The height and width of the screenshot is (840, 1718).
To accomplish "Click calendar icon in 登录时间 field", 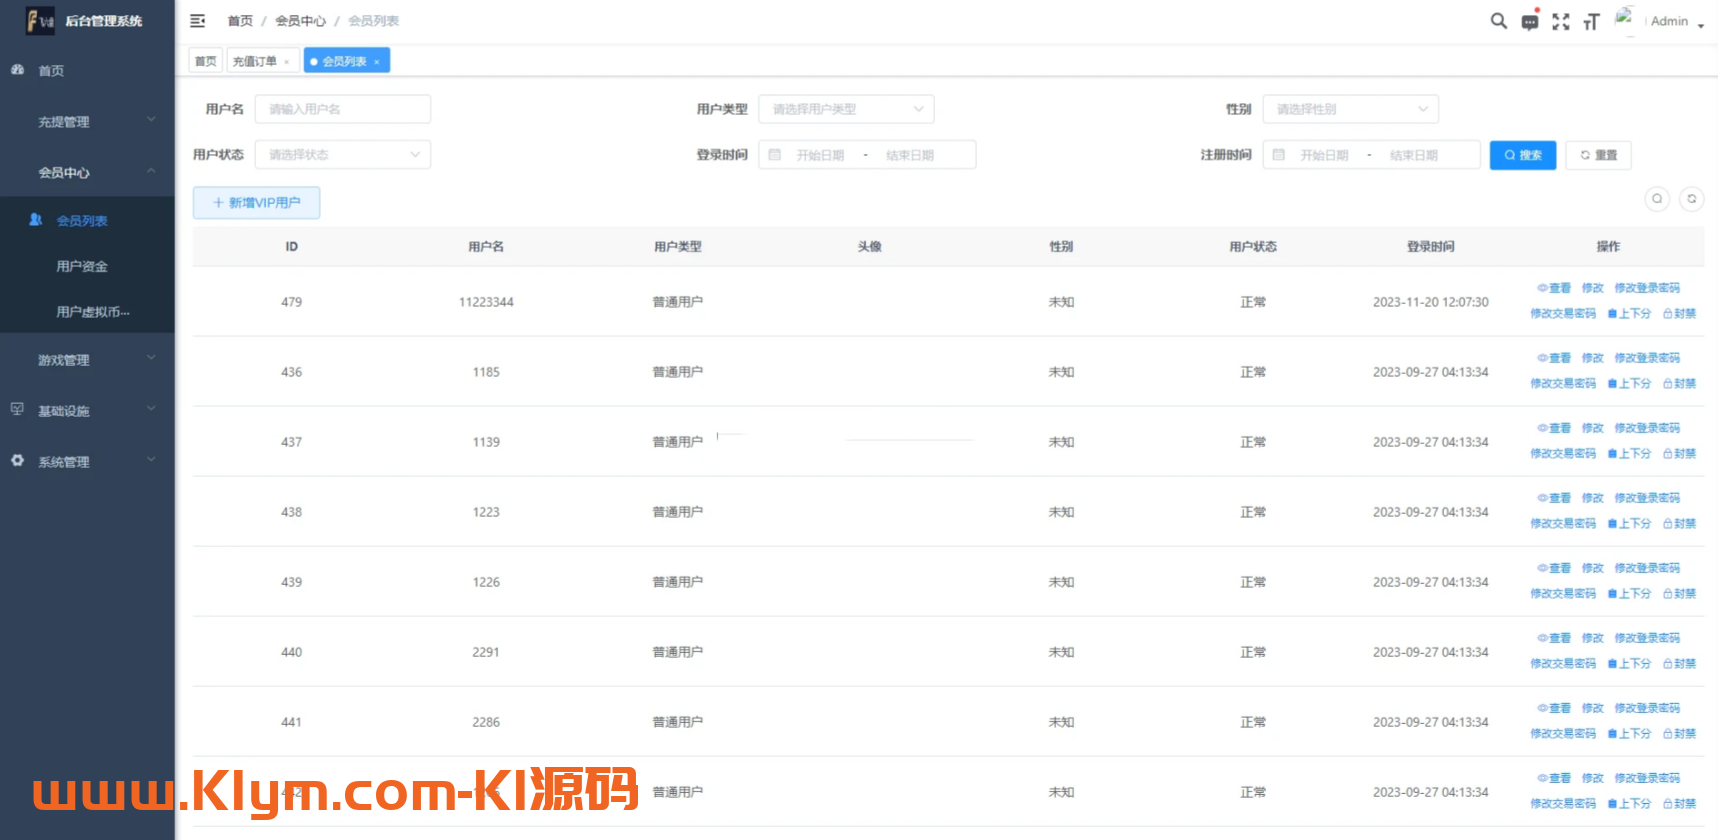I will point(775,155).
